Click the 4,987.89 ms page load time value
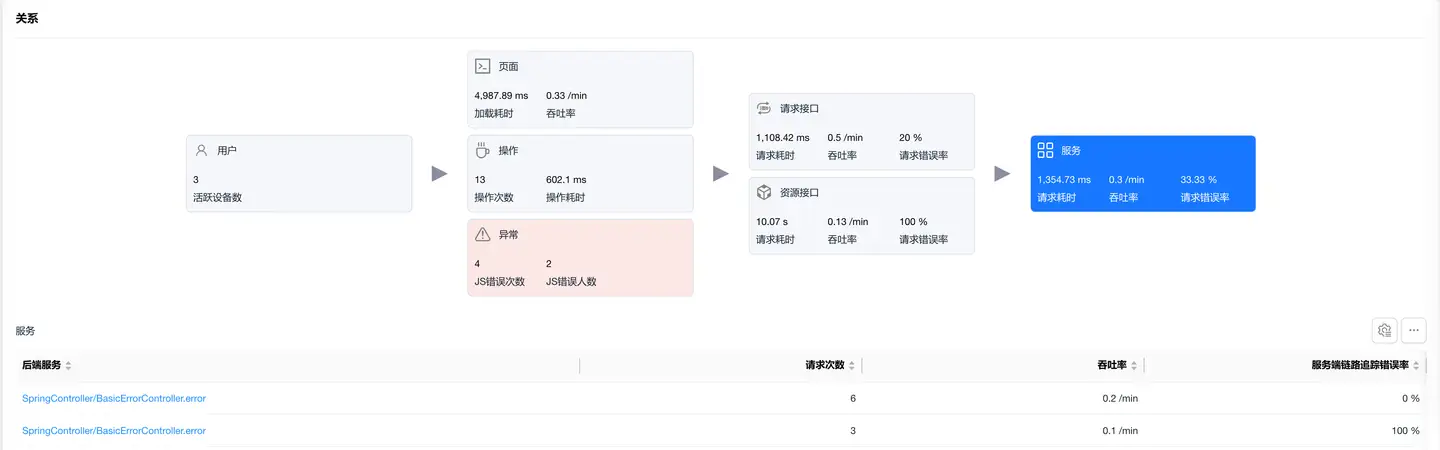The image size is (1440, 450). point(501,95)
